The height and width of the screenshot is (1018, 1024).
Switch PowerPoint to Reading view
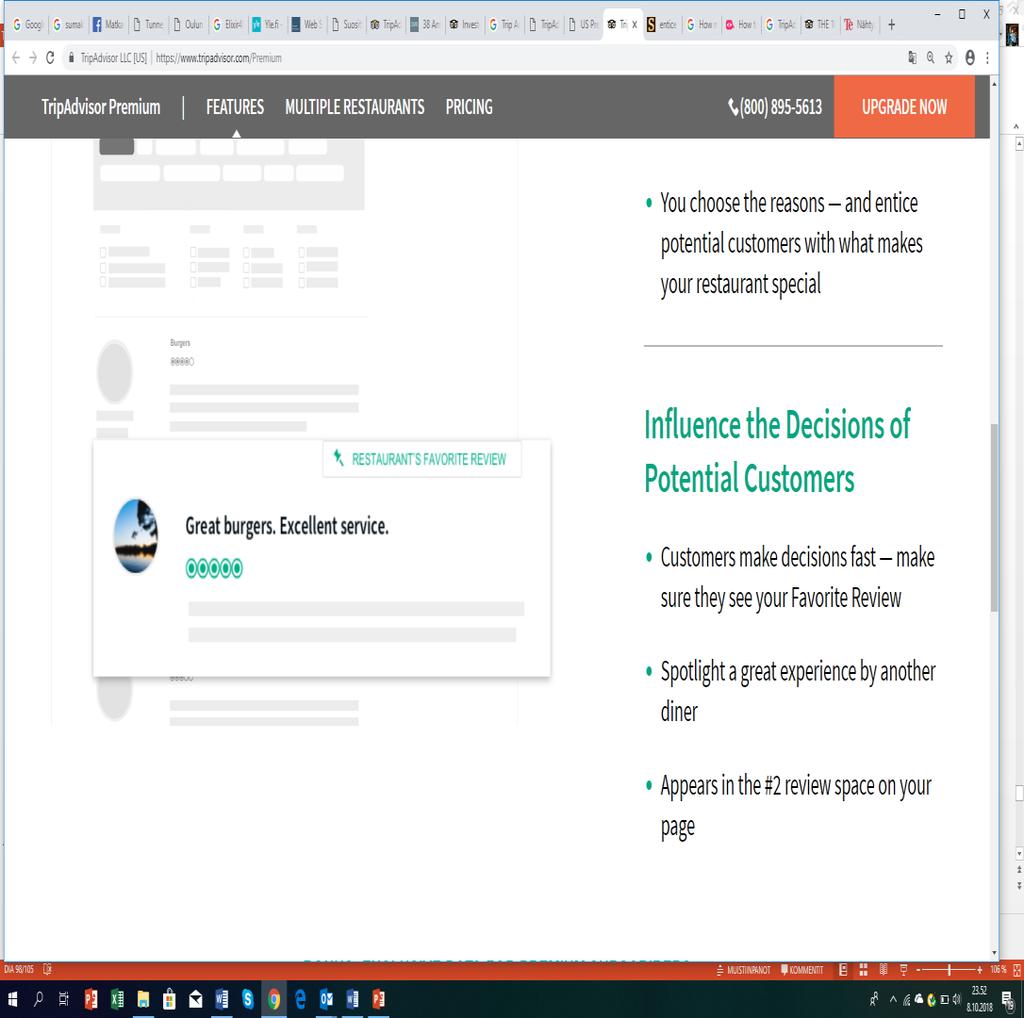(x=883, y=970)
